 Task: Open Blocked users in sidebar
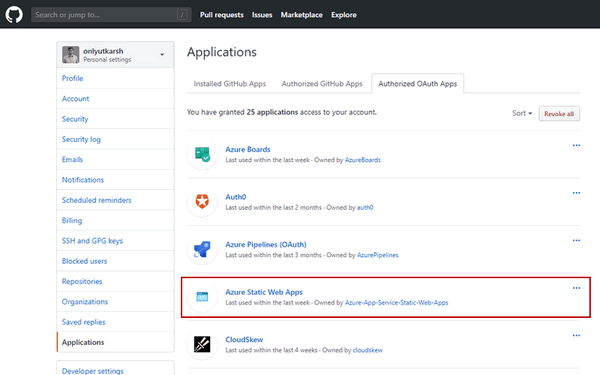[x=115, y=261]
